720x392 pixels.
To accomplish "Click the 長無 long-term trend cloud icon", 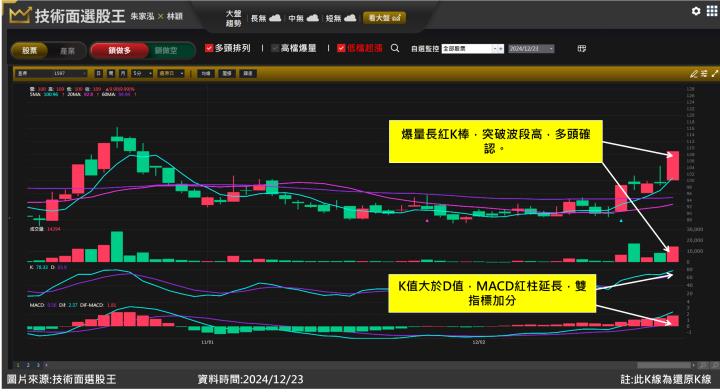I will [275, 18].
